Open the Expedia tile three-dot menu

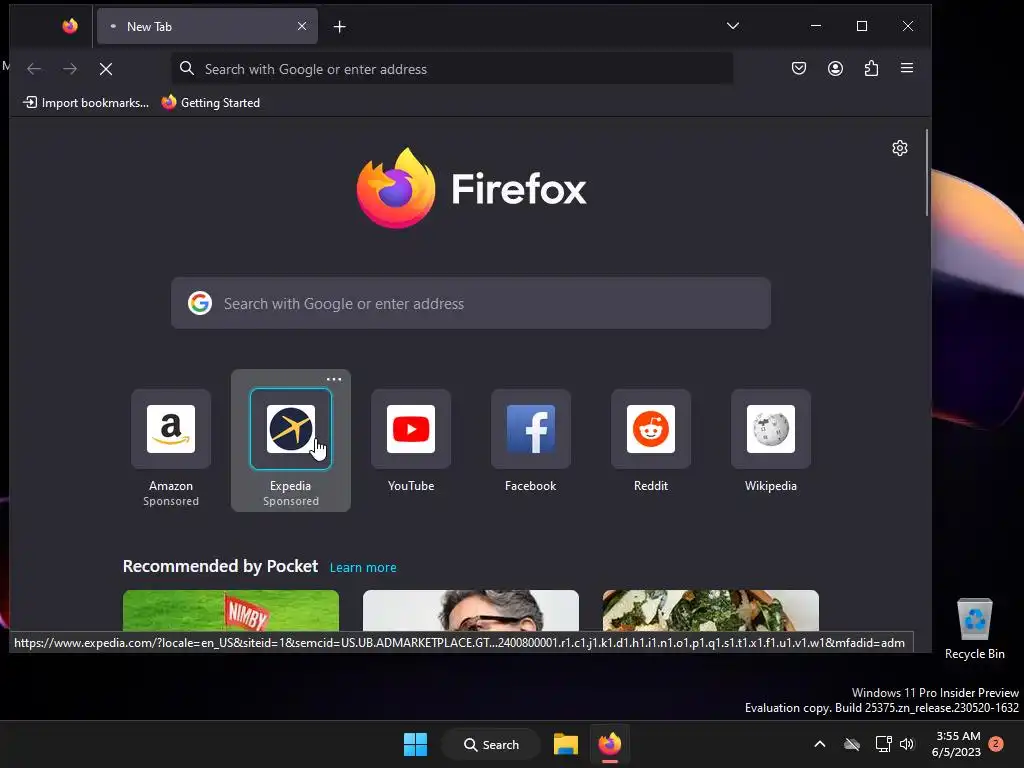[x=334, y=379]
